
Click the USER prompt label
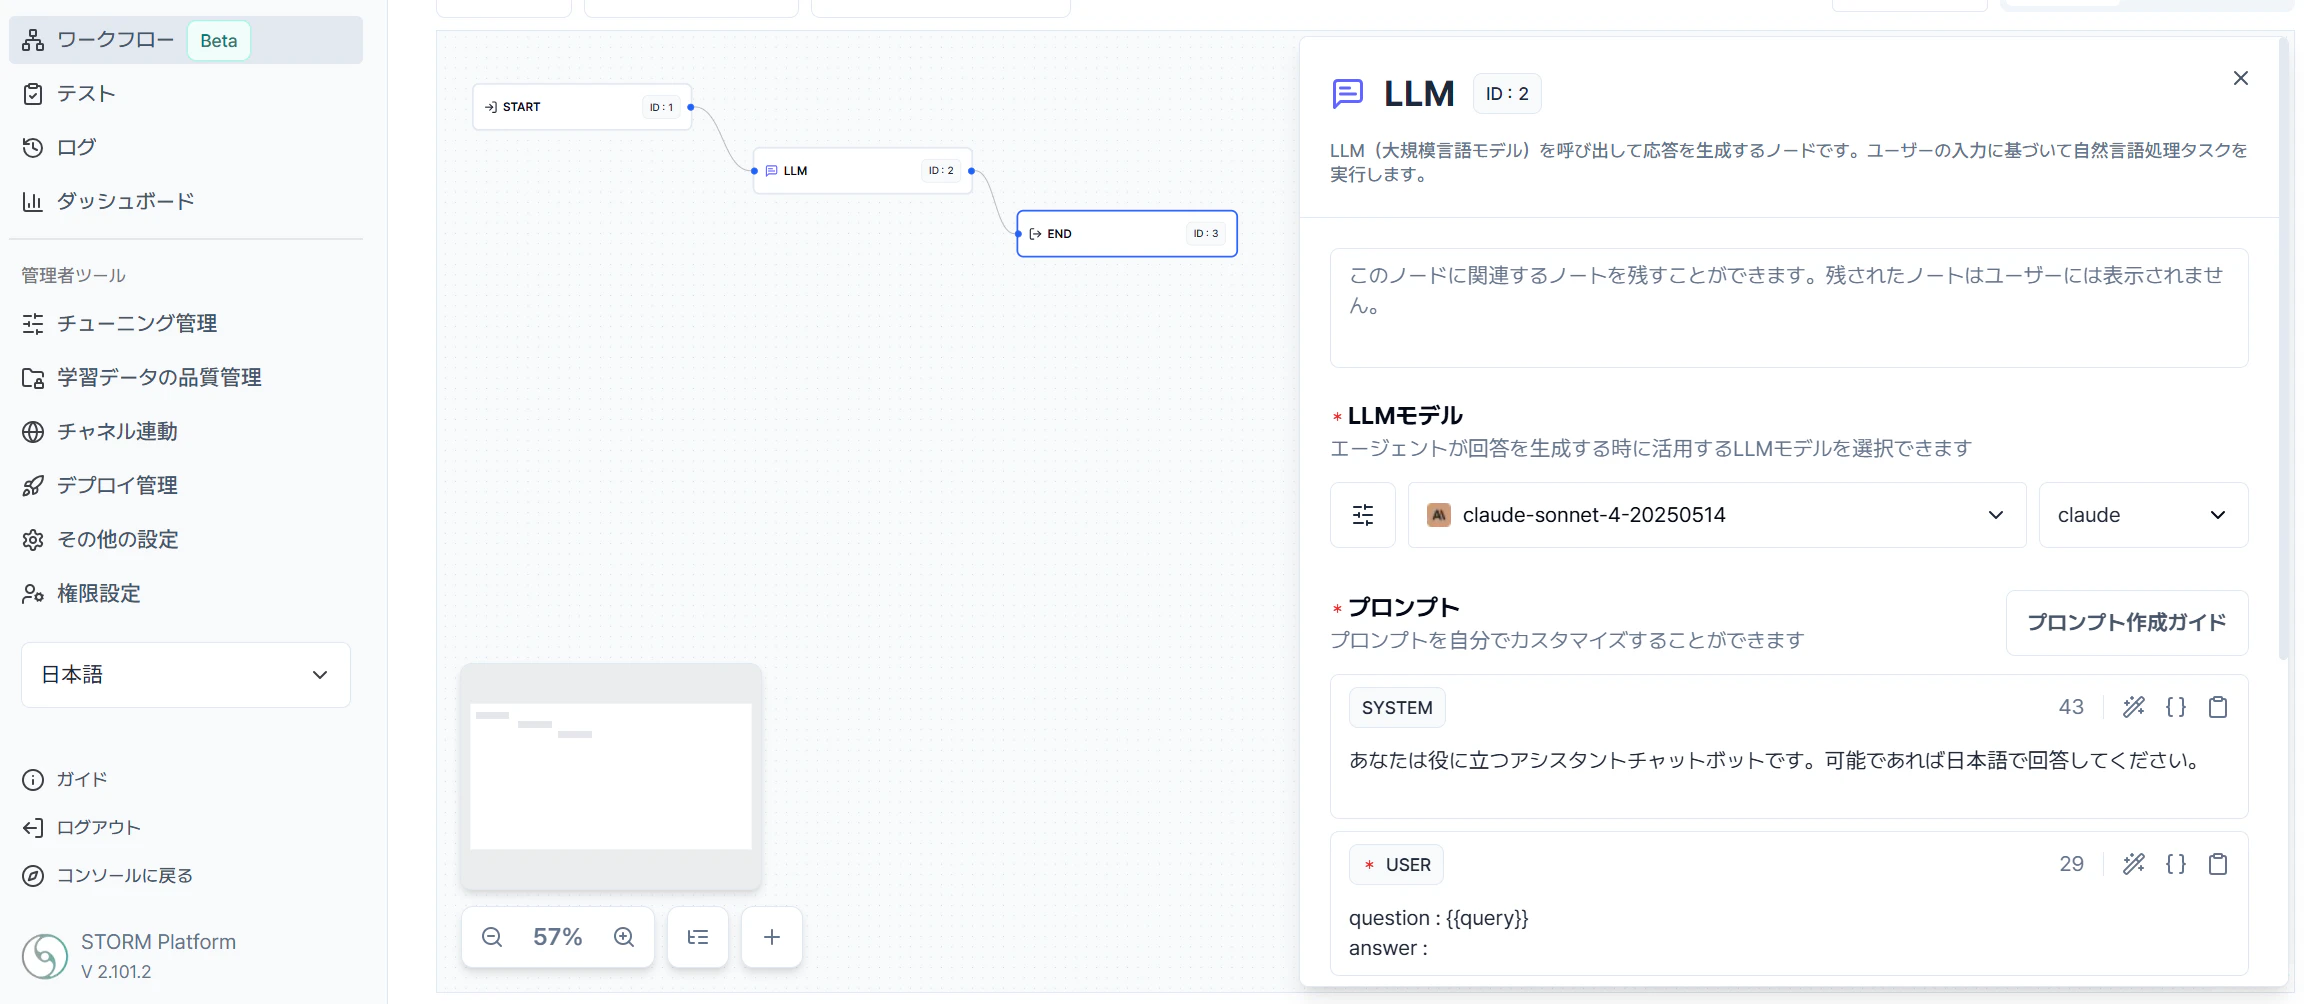click(1396, 865)
